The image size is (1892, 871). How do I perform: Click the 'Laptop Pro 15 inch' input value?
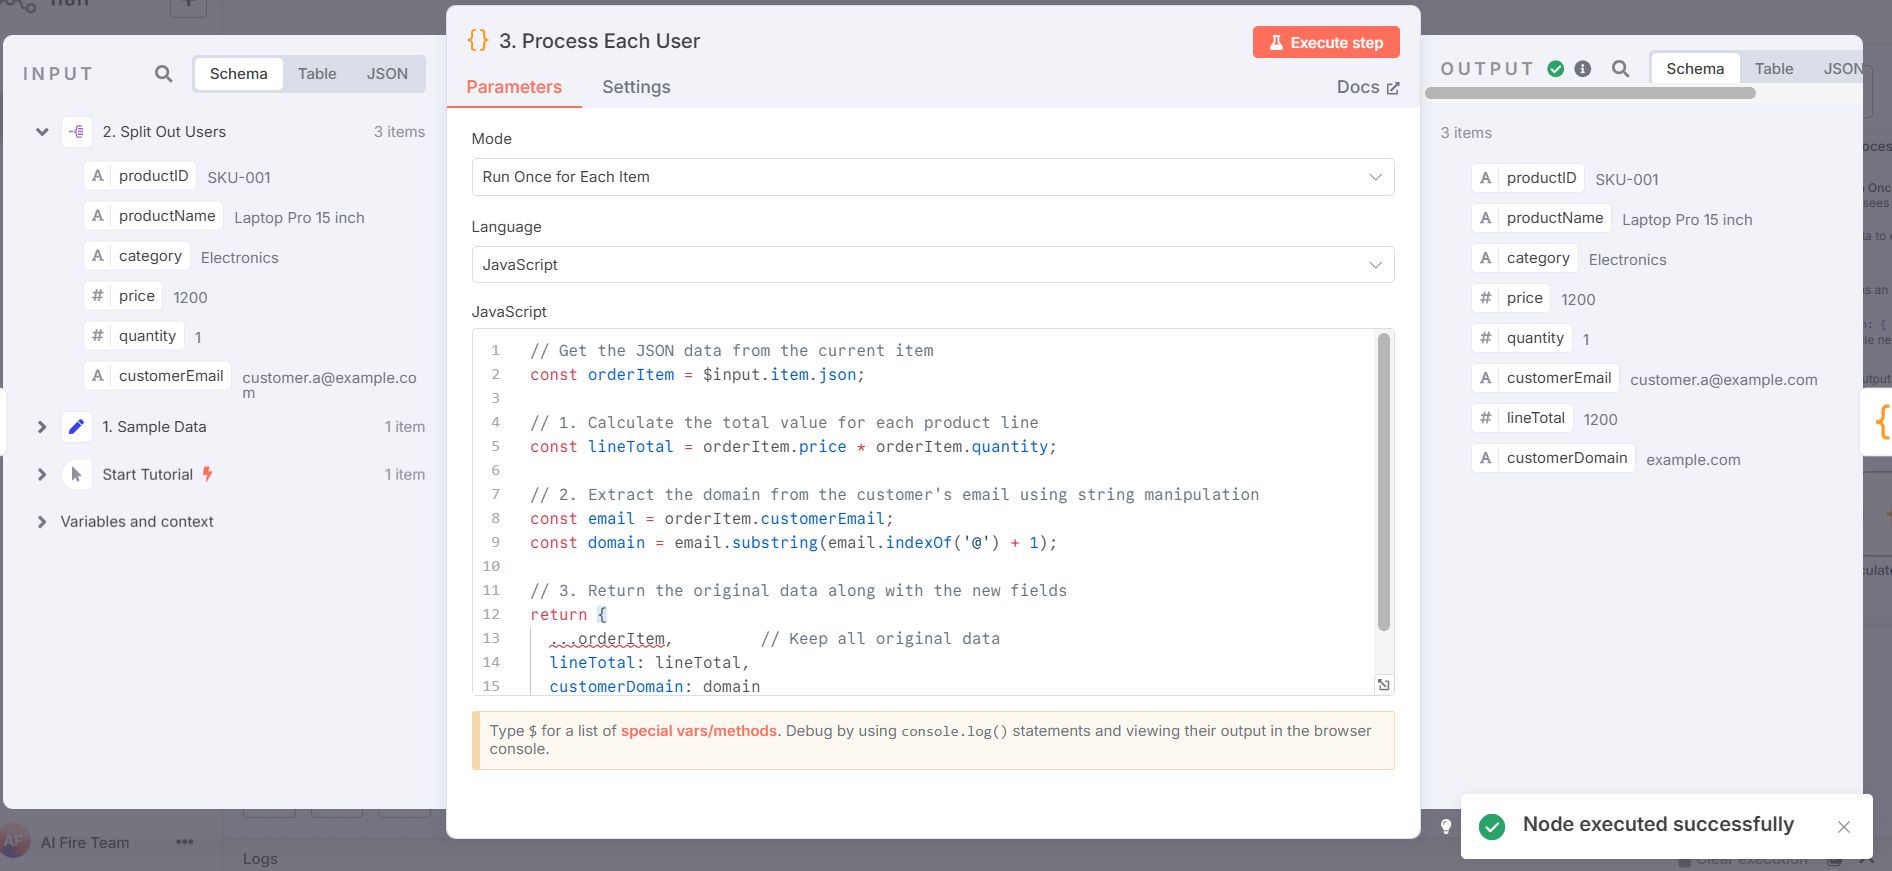299,218
